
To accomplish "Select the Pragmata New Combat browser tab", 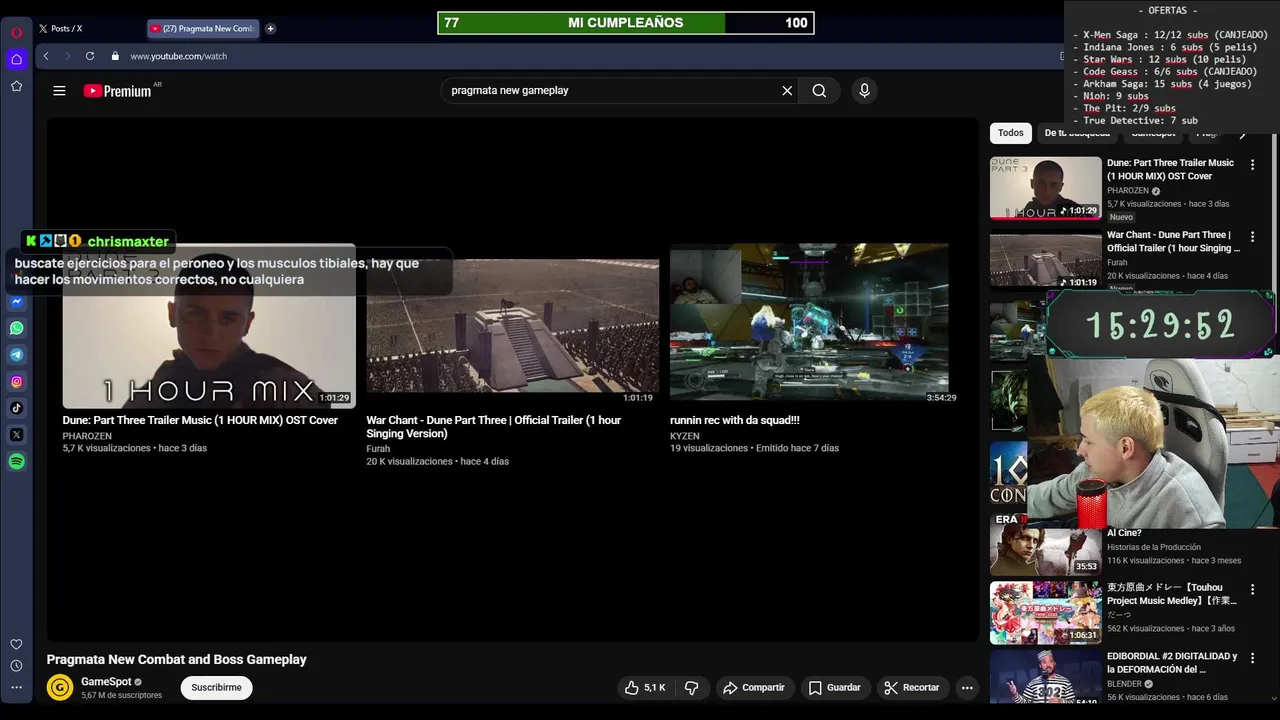I will 203,29.
